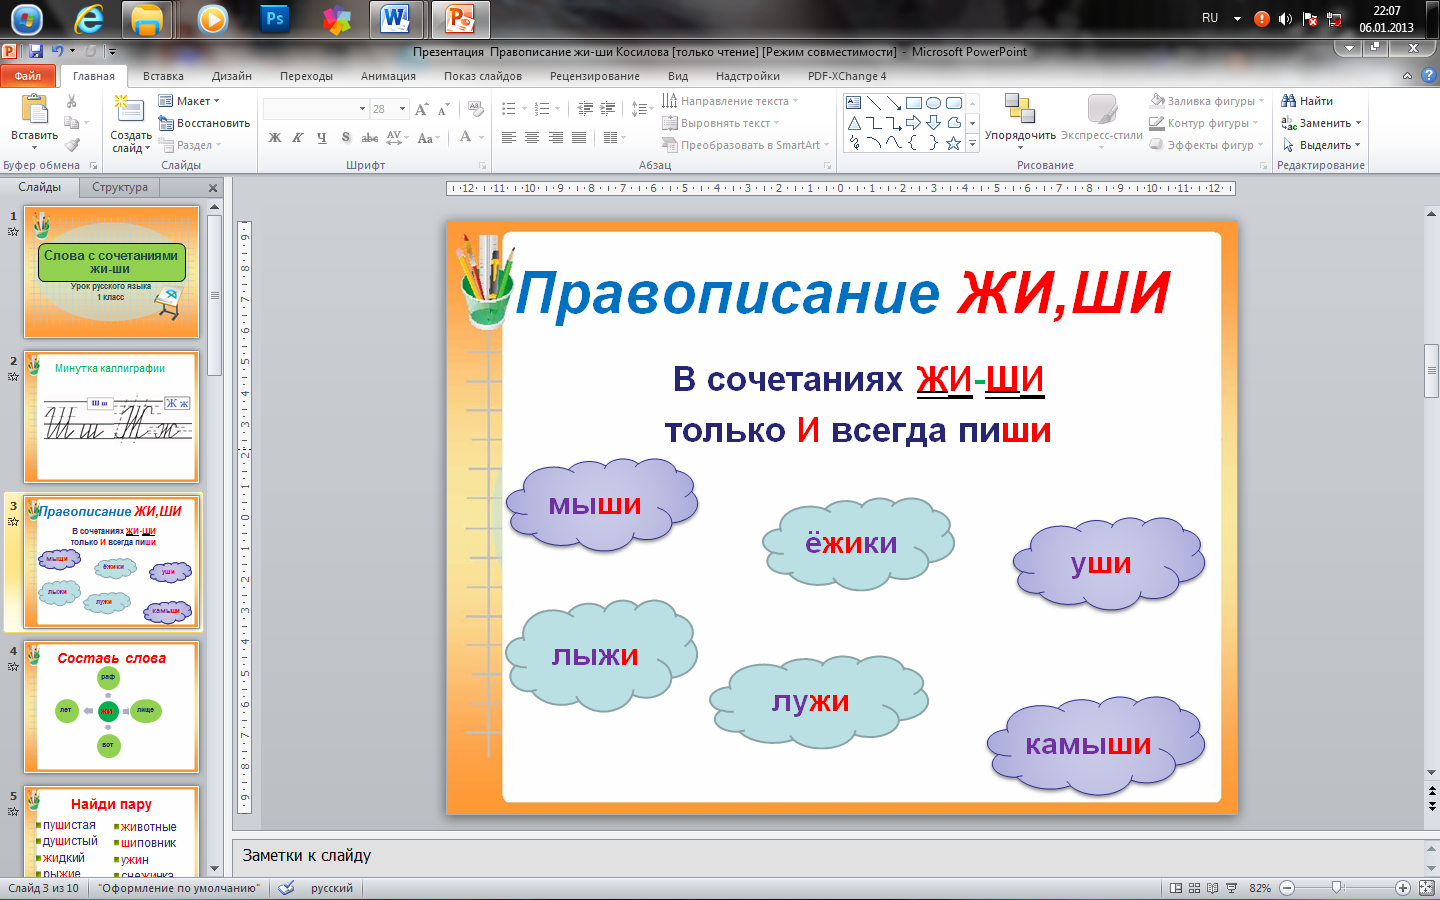Select slide 2 Минутка каллиграфии thumbnail

[x=112, y=417]
